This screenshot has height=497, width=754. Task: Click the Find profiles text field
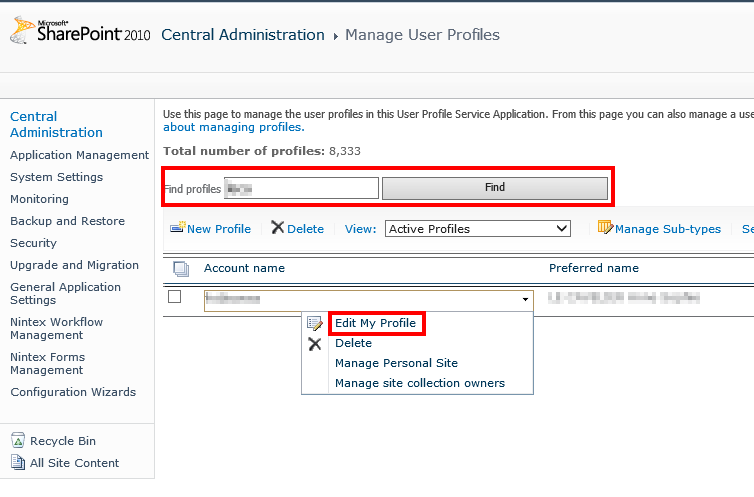point(301,188)
